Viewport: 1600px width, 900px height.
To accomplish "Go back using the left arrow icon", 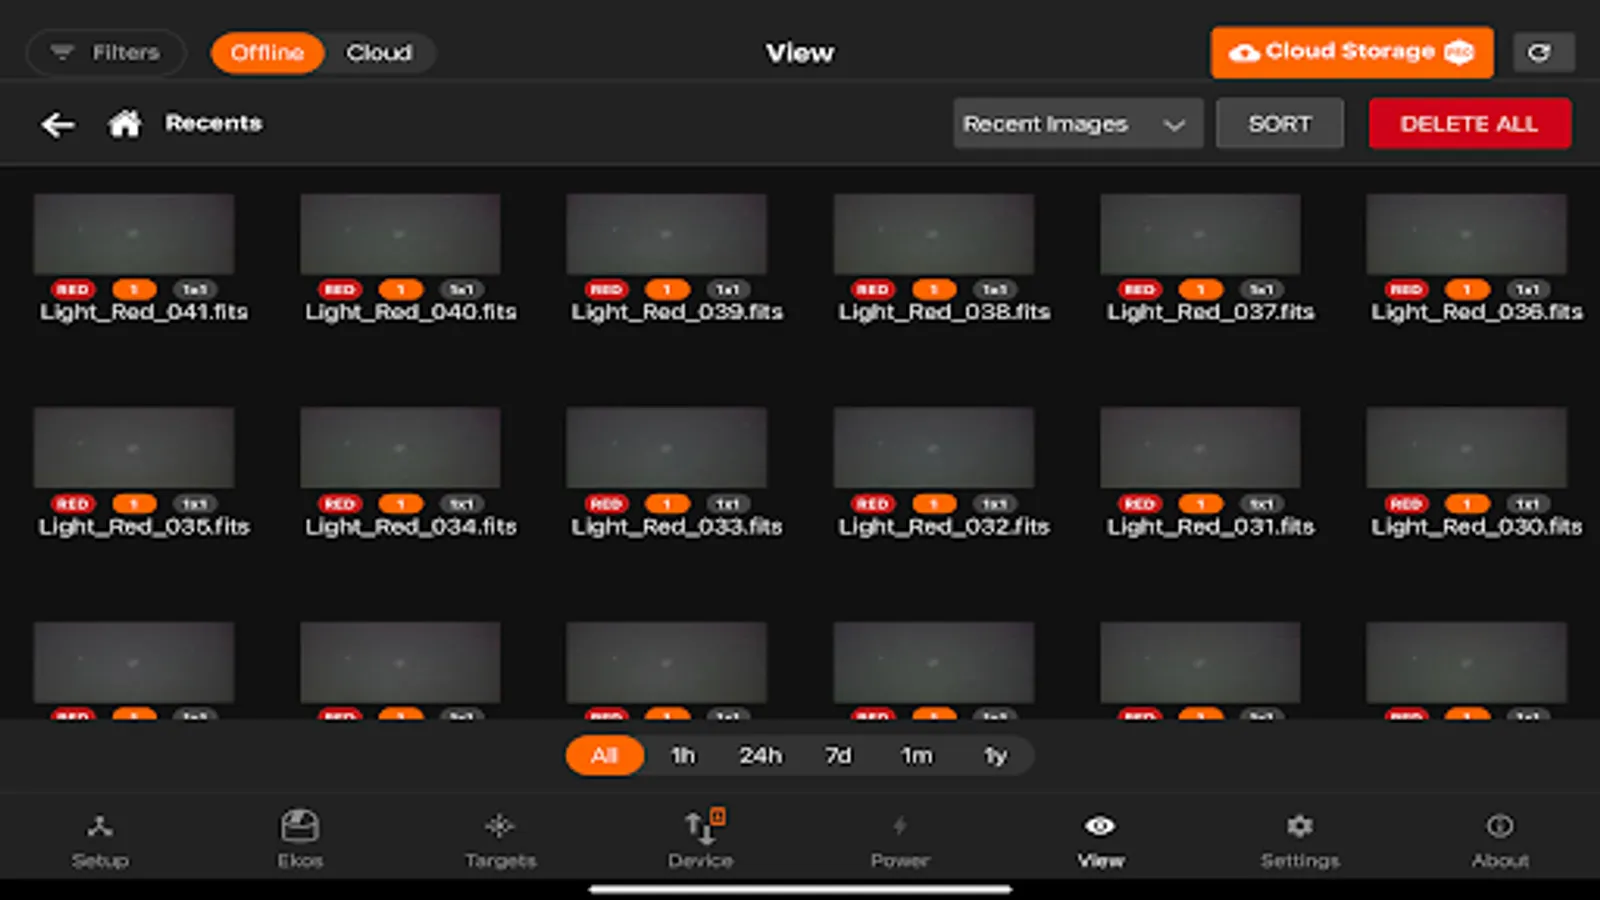I will tap(58, 124).
